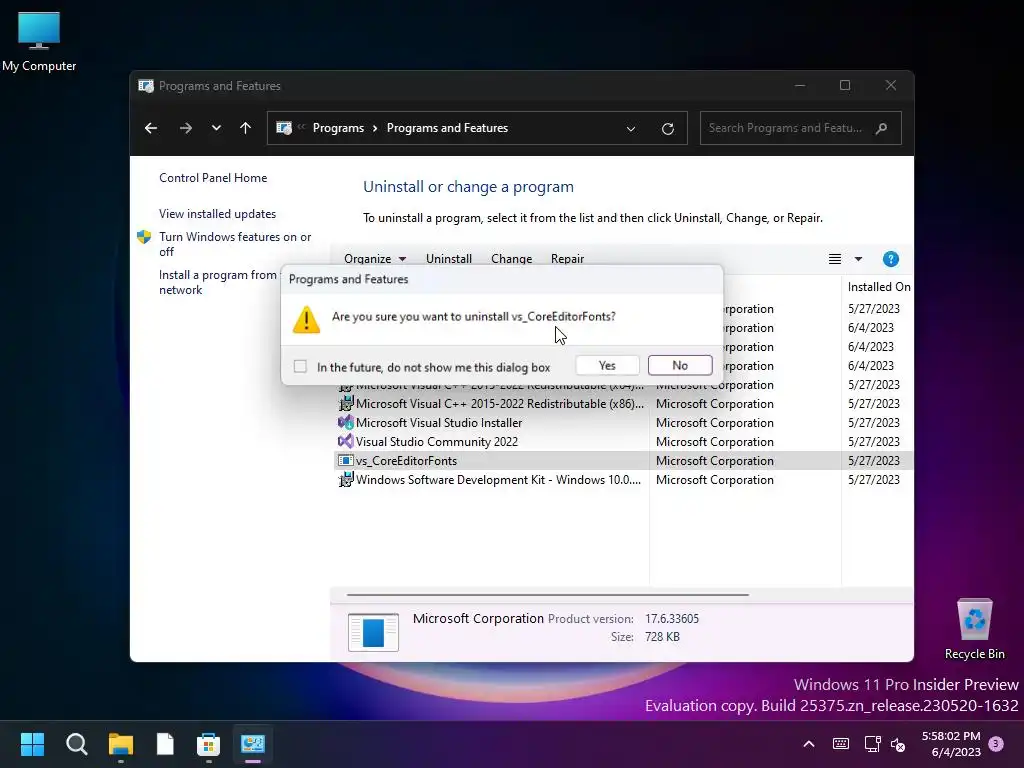Select the vs_CoreEditorFonts entry

pos(623,460)
